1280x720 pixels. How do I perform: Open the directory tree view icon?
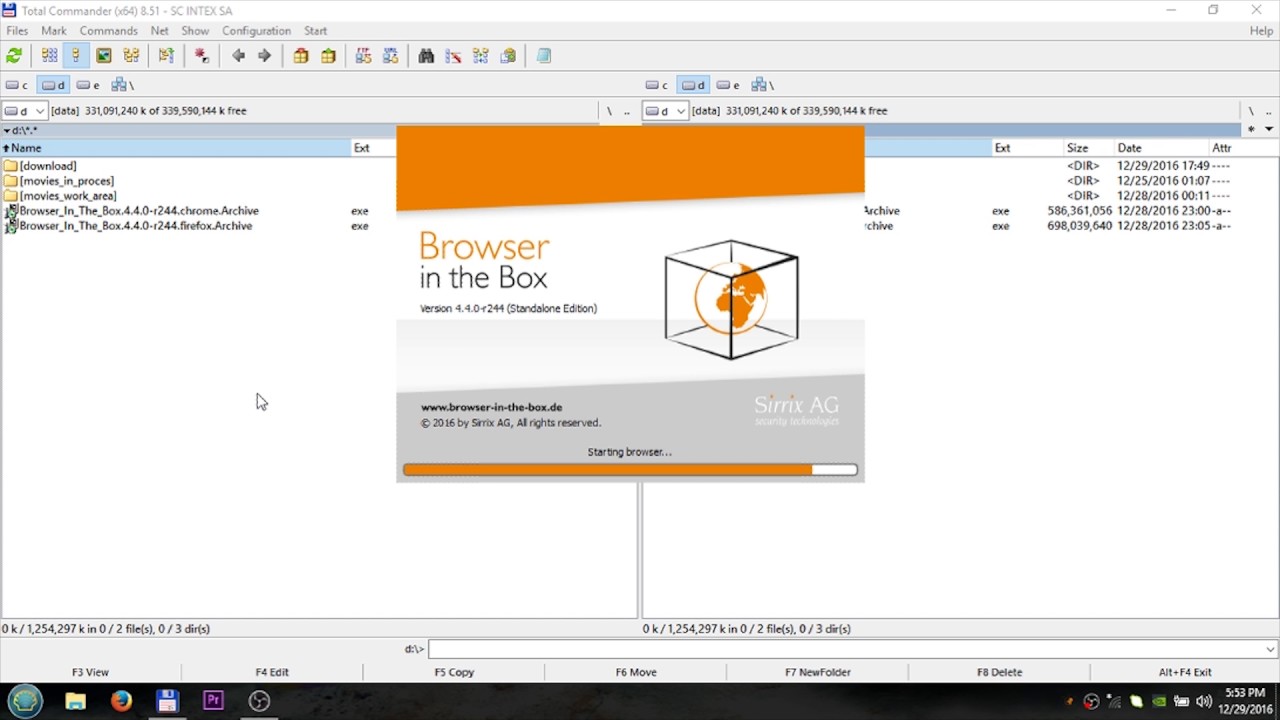pos(131,56)
